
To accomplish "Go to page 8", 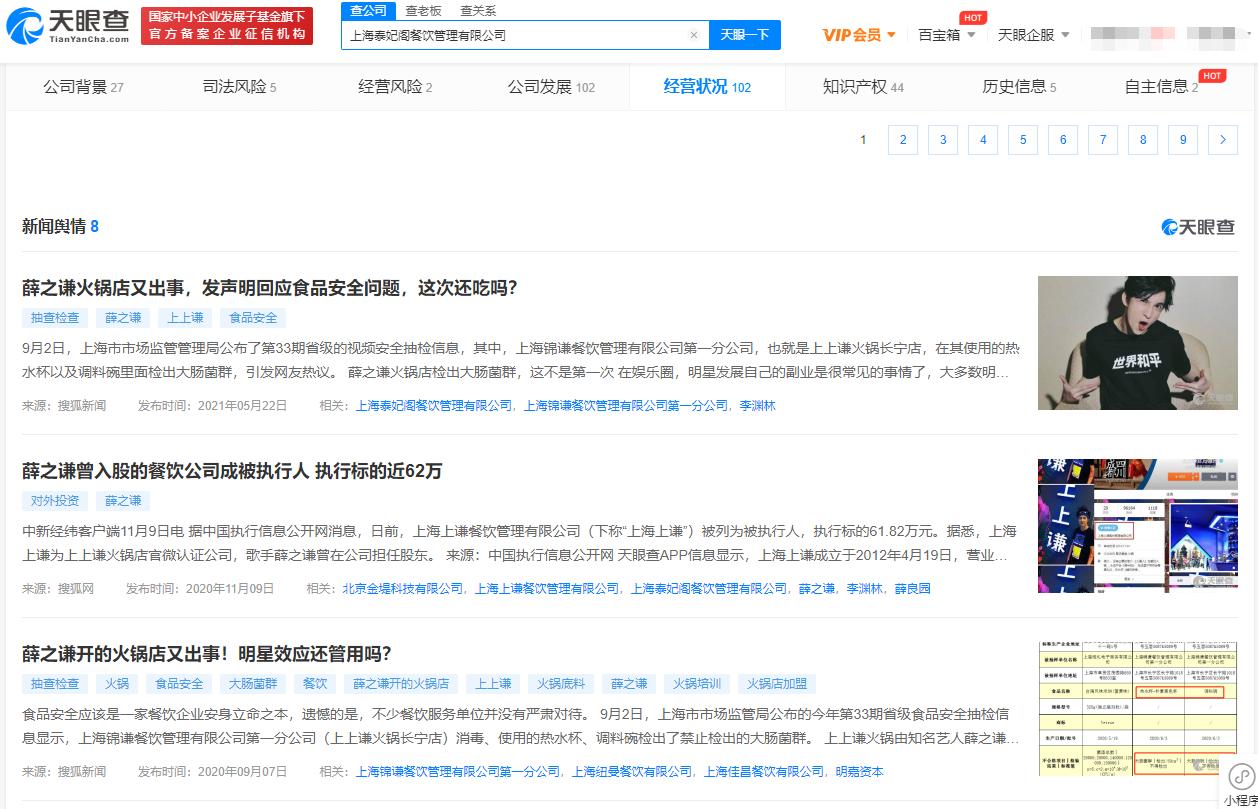I will (x=1143, y=140).
